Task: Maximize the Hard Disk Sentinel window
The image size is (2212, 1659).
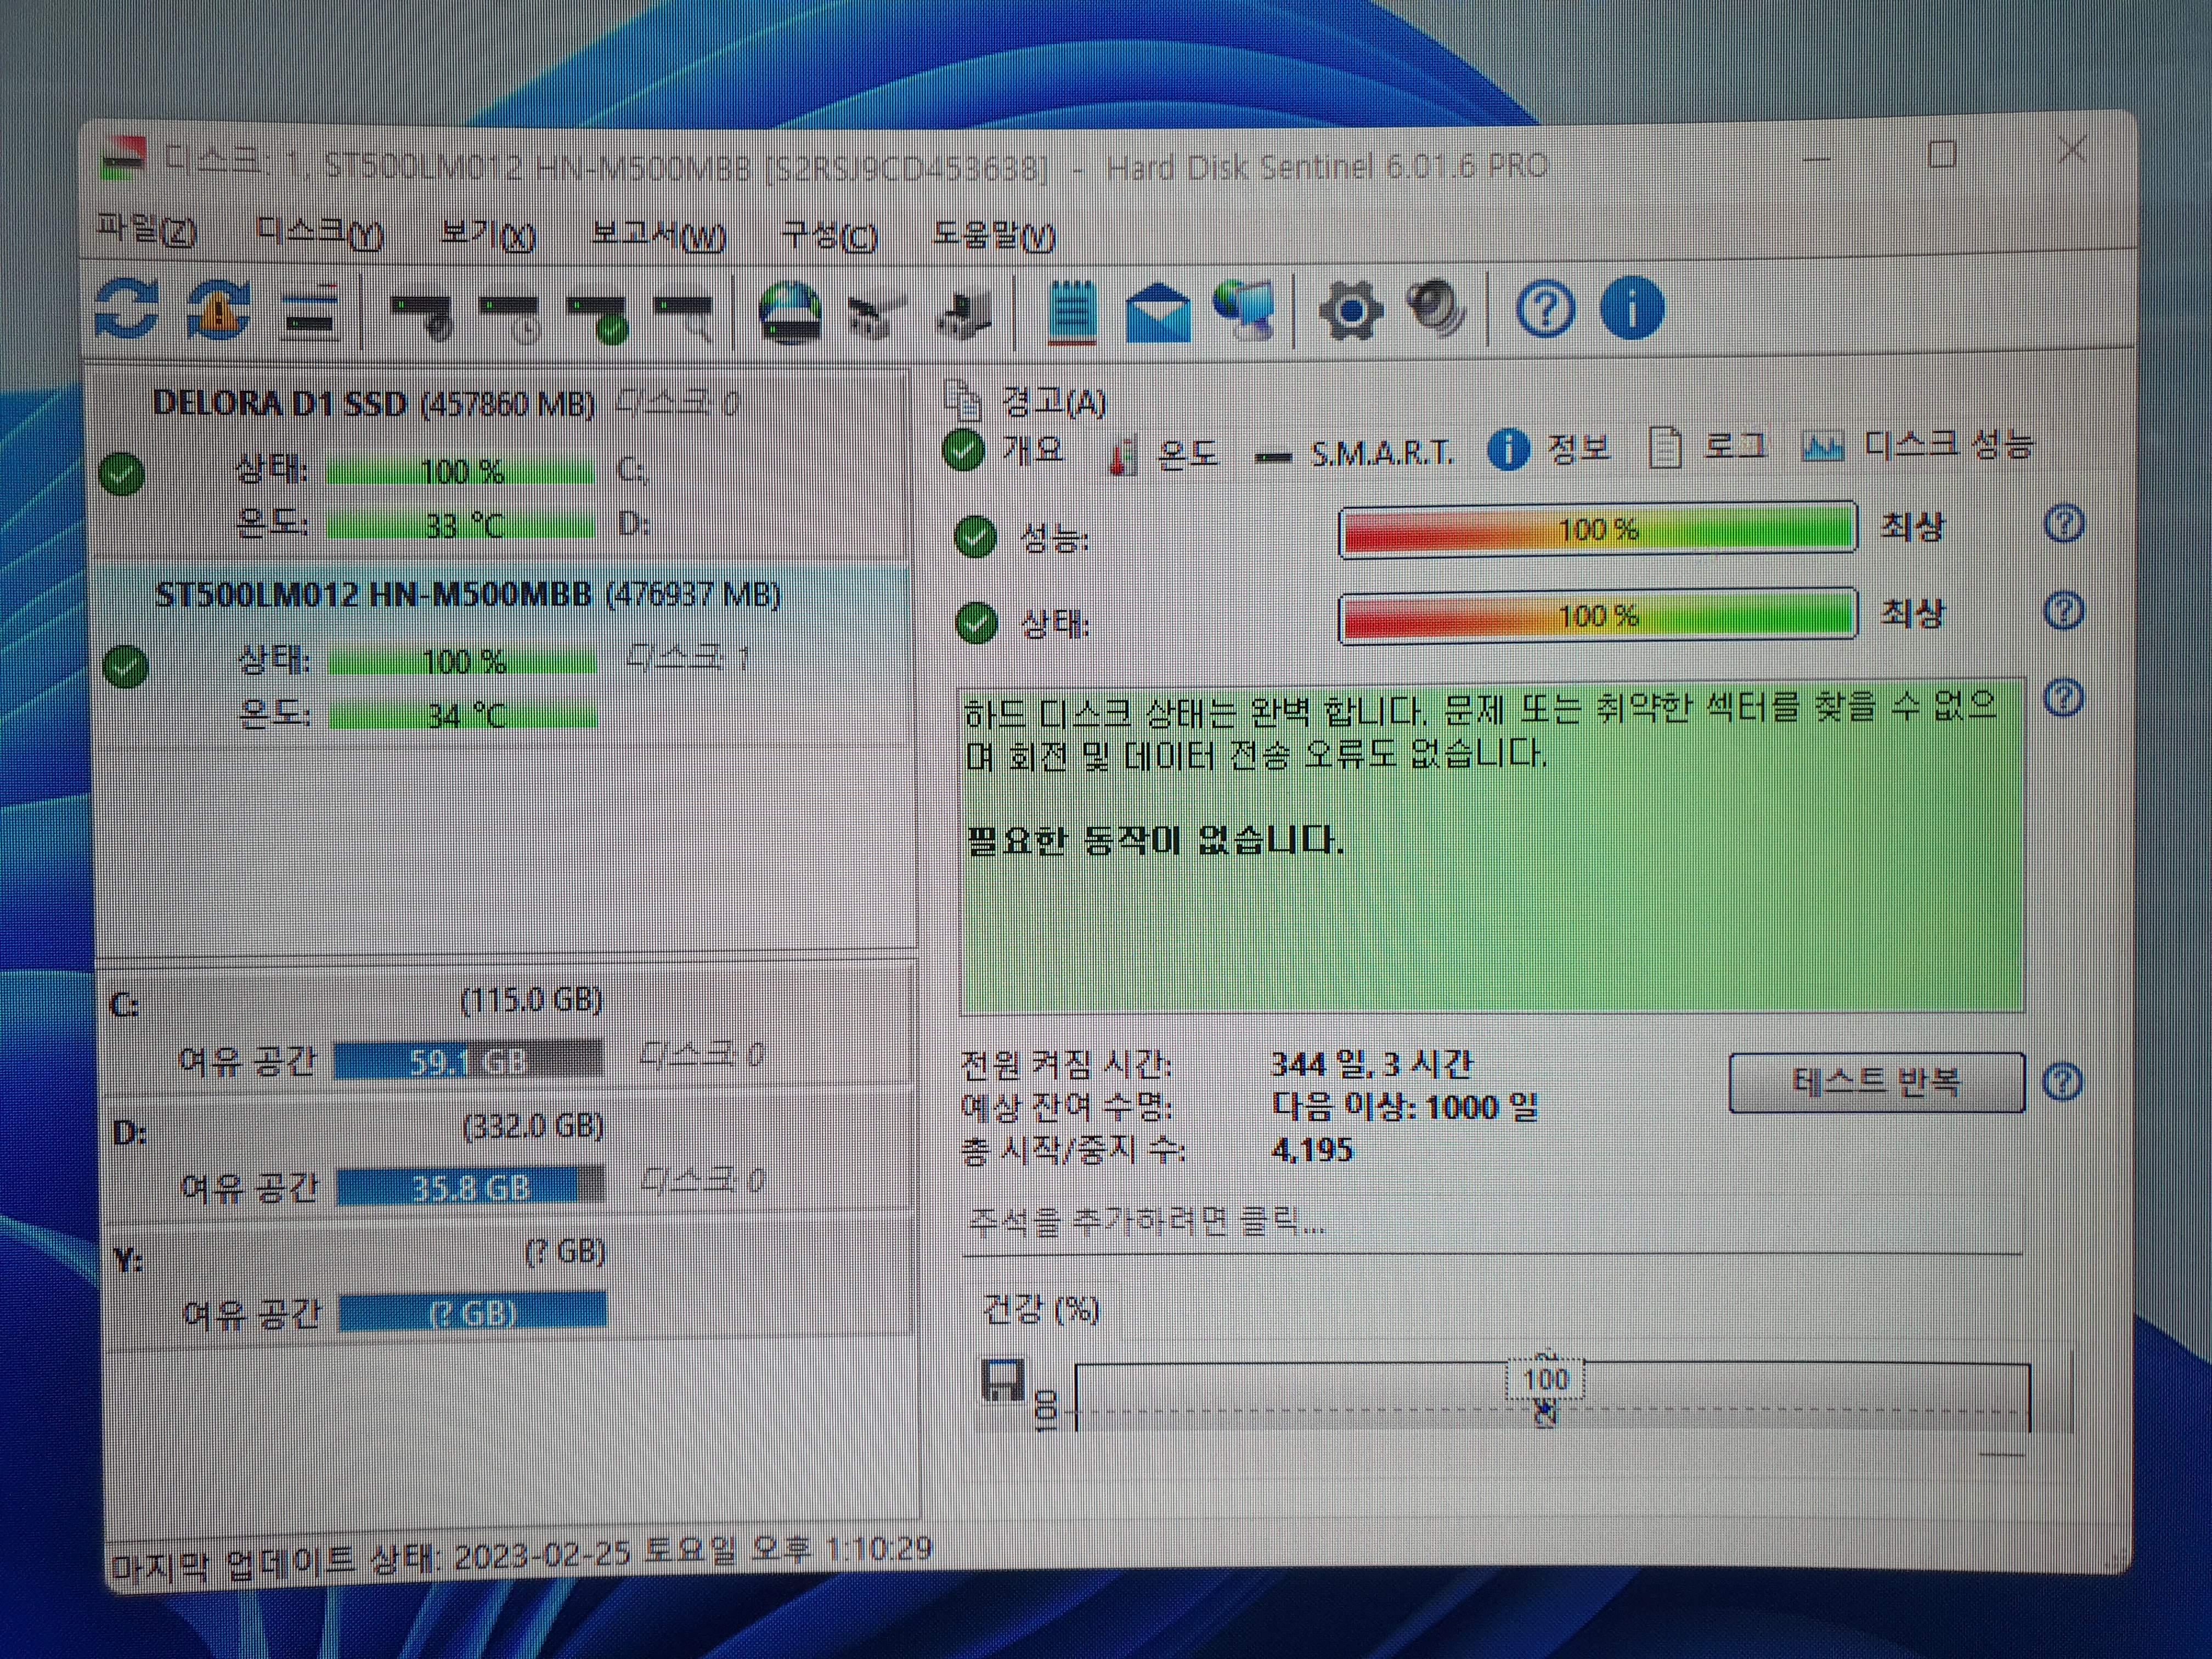Action: coord(1941,155)
